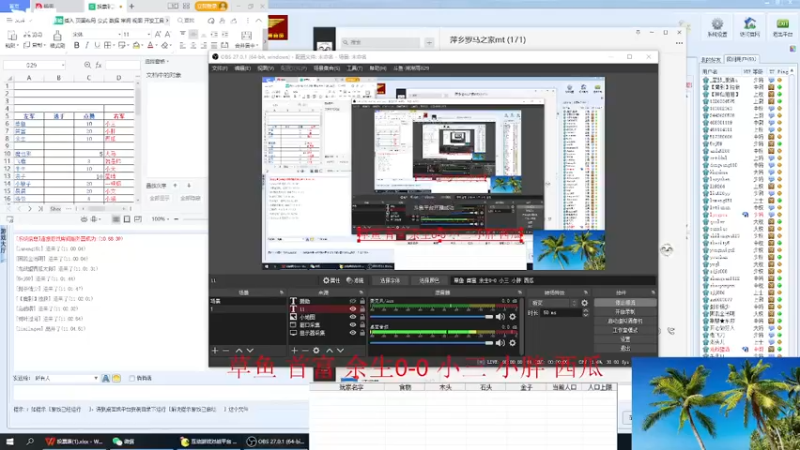The image size is (800, 450).
Task: Open font size dropdown in WPS
Action: pyautogui.click(x=148, y=34)
